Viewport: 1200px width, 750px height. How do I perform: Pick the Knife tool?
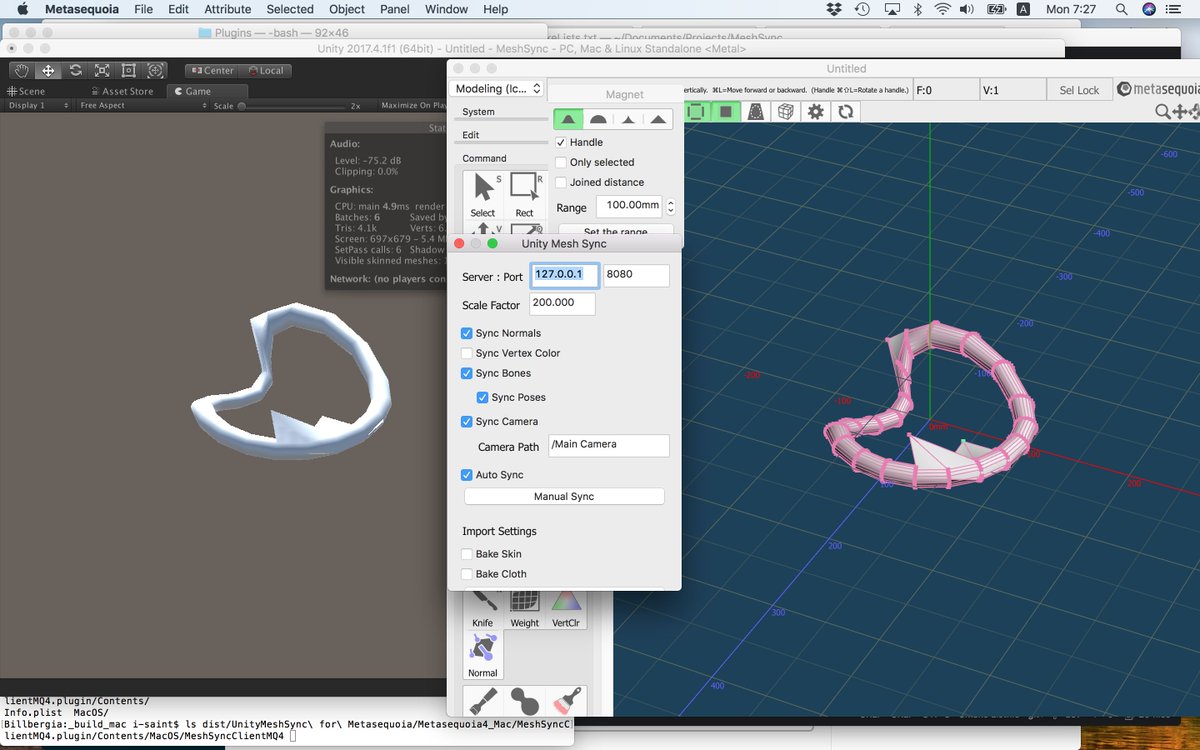tap(483, 609)
